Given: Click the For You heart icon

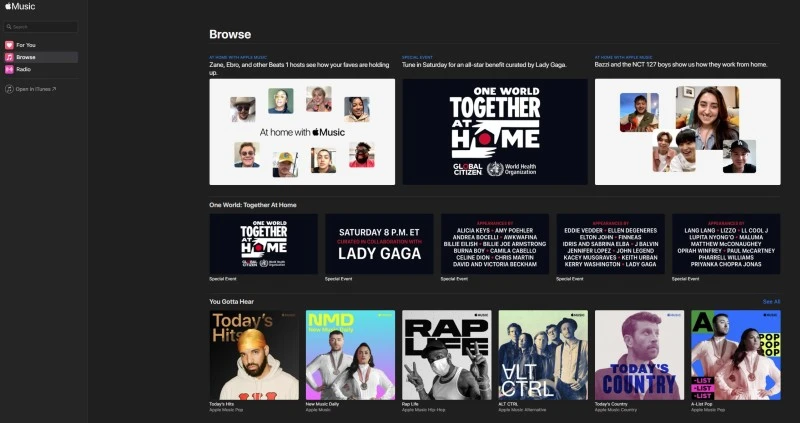Looking at the screenshot, I should tap(9, 45).
